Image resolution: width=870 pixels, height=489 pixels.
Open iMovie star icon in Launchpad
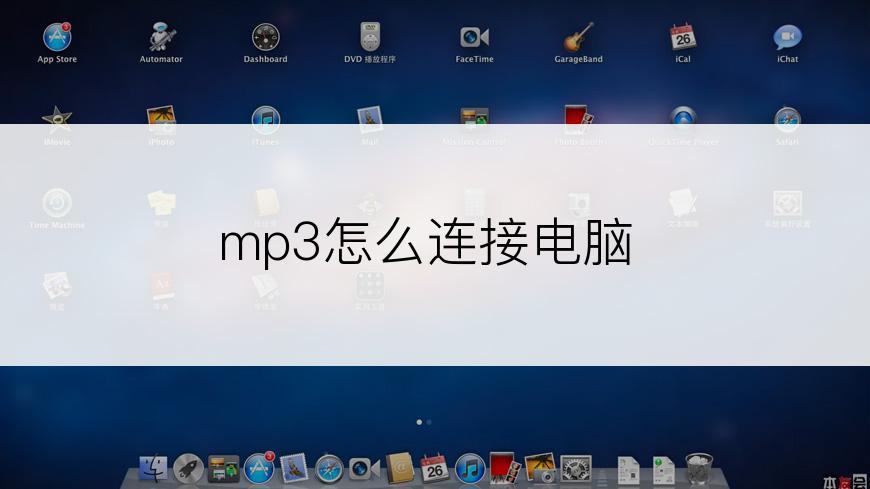point(57,119)
